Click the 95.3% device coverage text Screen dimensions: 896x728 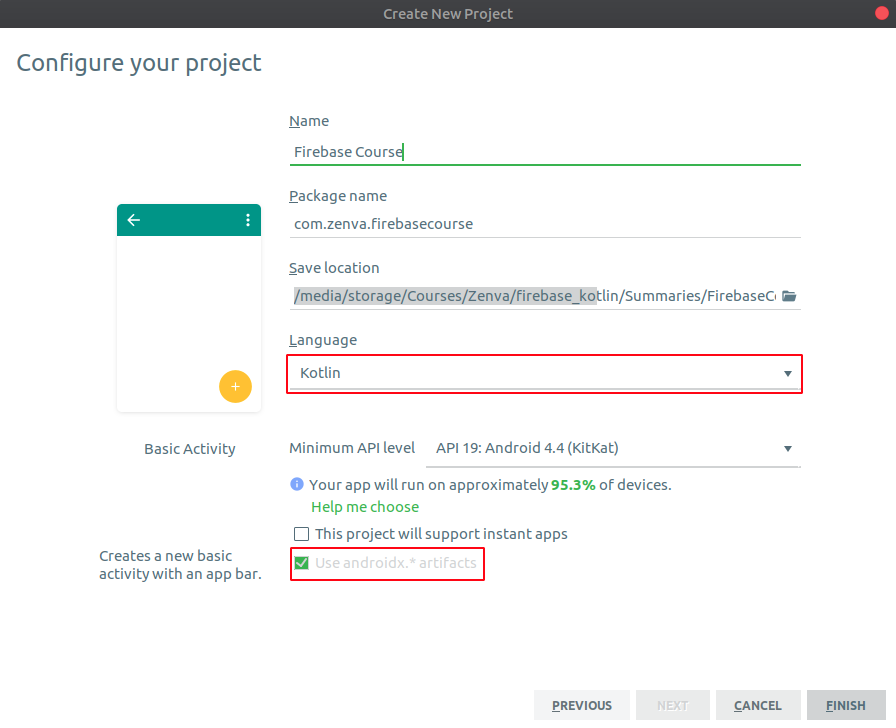click(x=573, y=485)
